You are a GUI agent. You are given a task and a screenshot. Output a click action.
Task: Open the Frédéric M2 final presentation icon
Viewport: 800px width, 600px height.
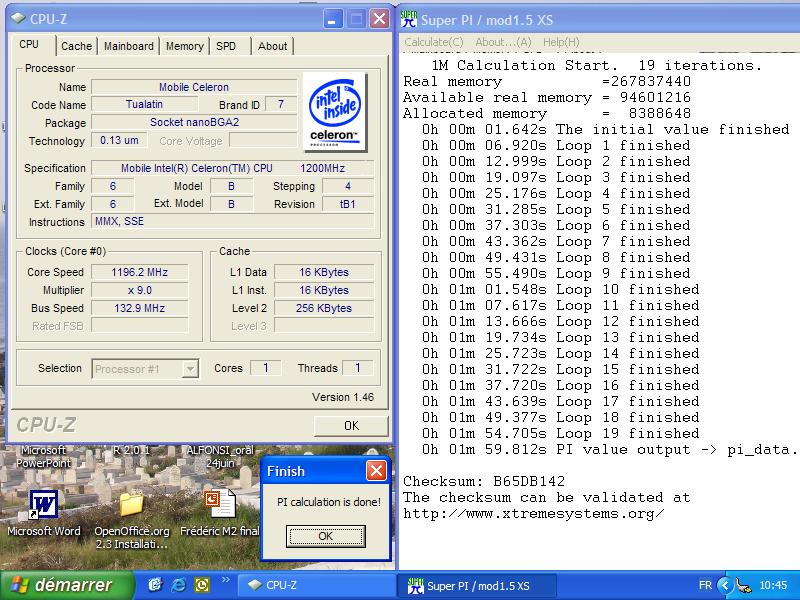click(220, 504)
